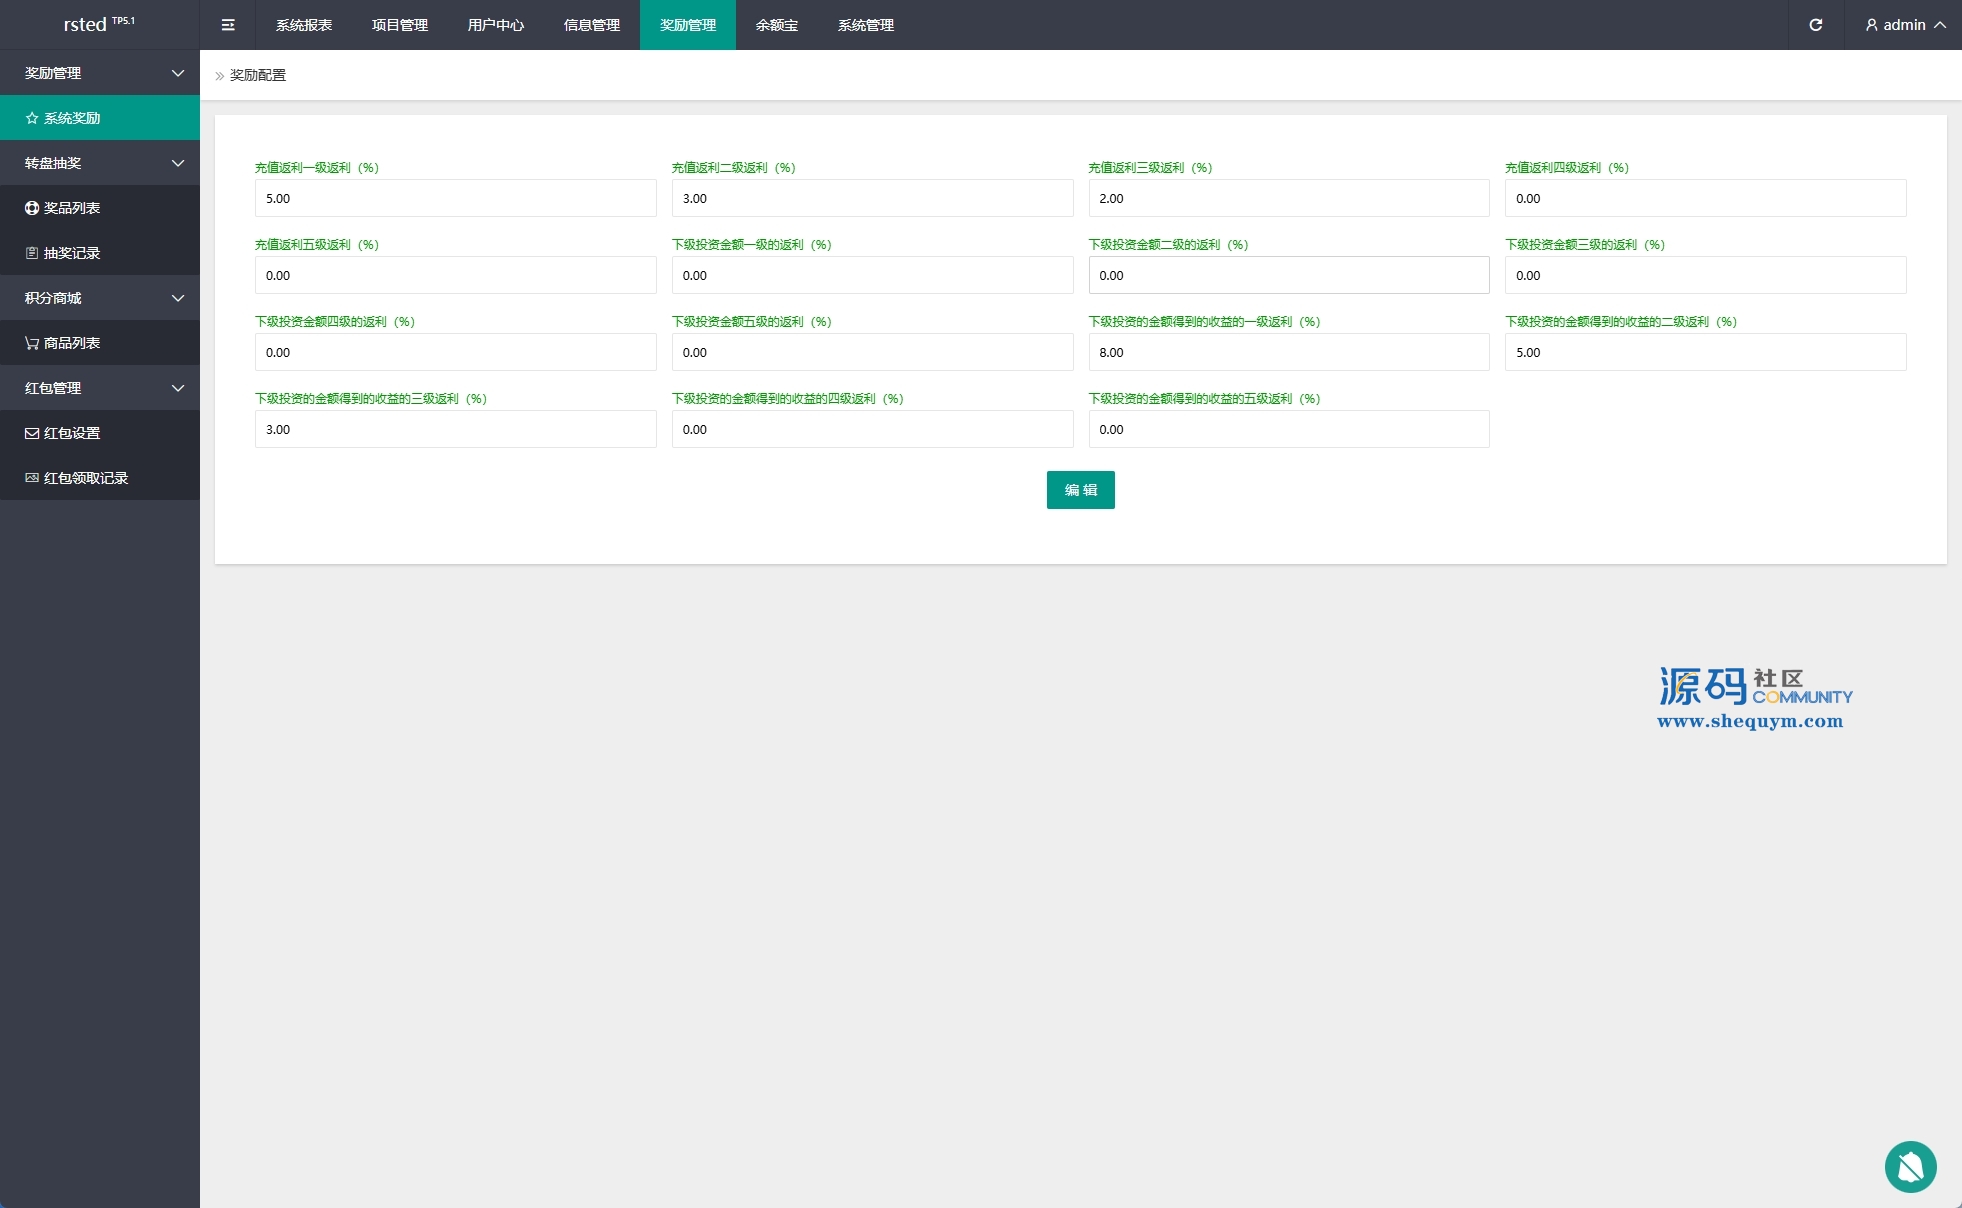This screenshot has height=1208, width=1962.
Task: Collapse the 奖励管理 sidebar group
Action: pyautogui.click(x=100, y=73)
